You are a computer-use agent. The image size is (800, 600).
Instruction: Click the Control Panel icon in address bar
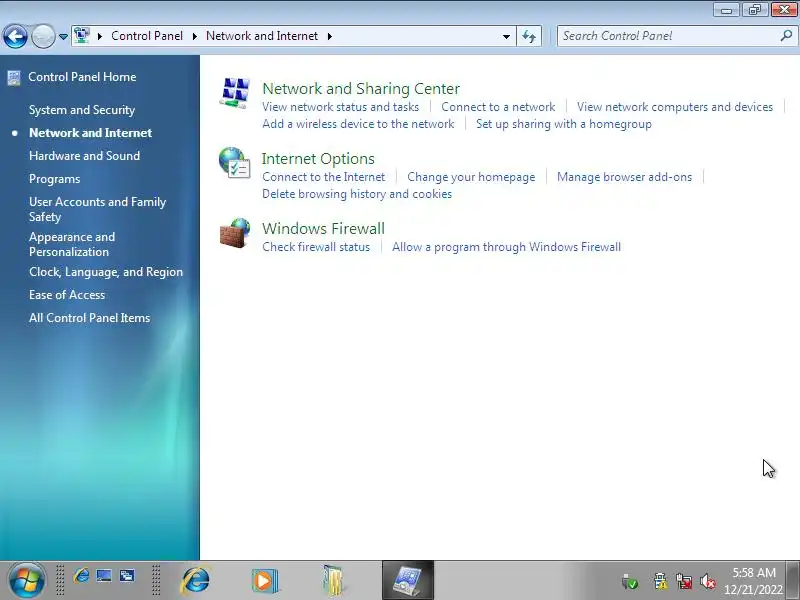tap(82, 36)
